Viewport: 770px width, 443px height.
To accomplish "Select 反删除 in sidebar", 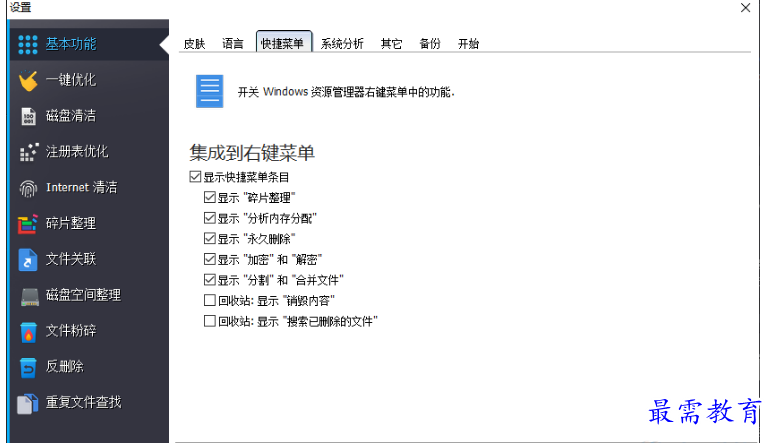I will (x=89, y=367).
